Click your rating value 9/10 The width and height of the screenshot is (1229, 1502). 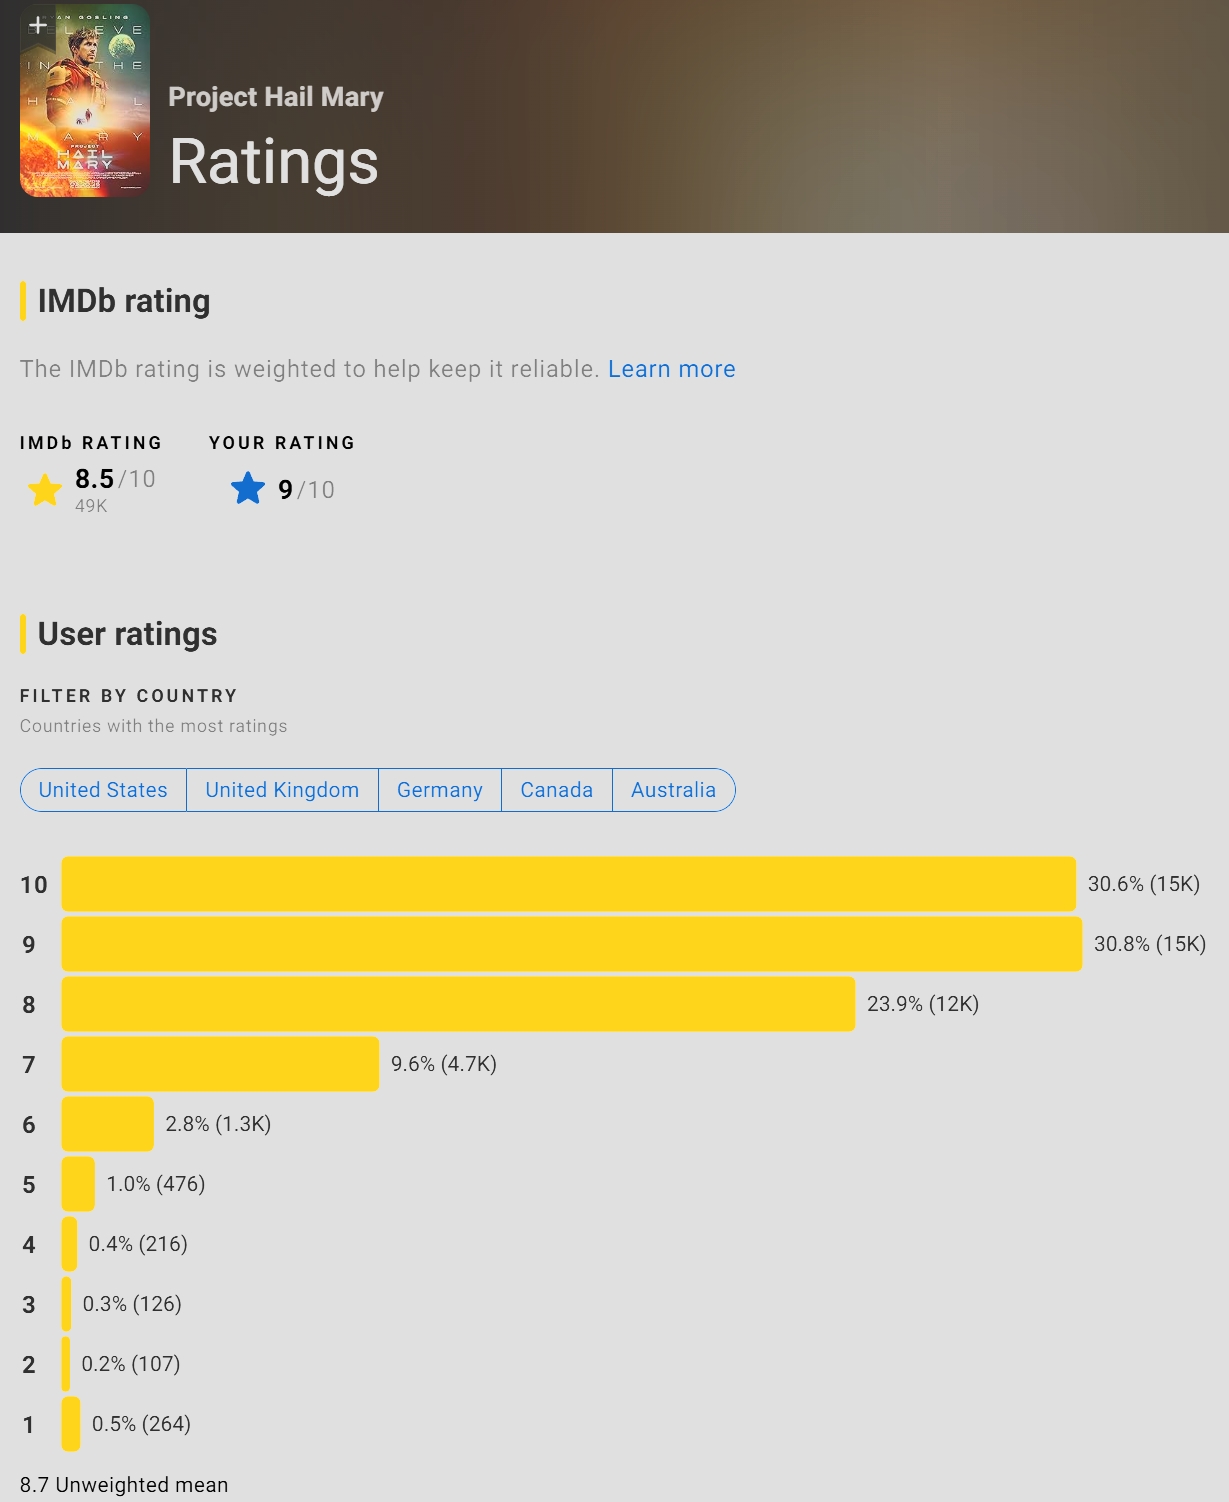click(306, 490)
